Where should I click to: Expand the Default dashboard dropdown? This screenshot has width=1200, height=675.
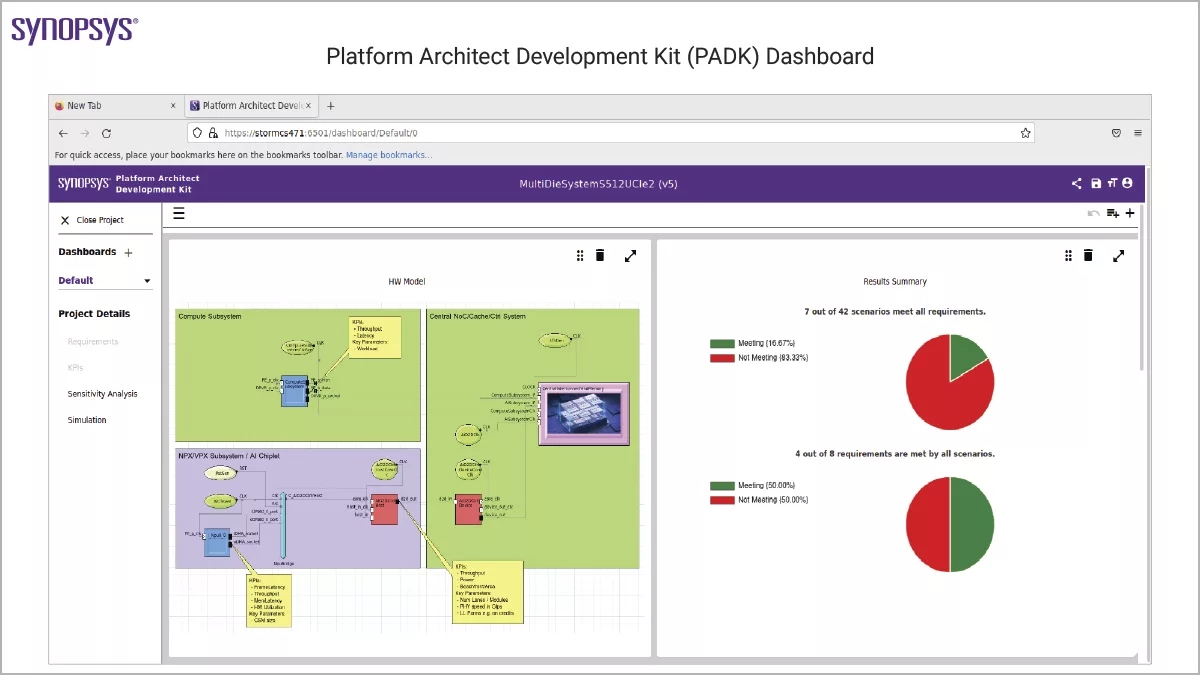click(147, 281)
